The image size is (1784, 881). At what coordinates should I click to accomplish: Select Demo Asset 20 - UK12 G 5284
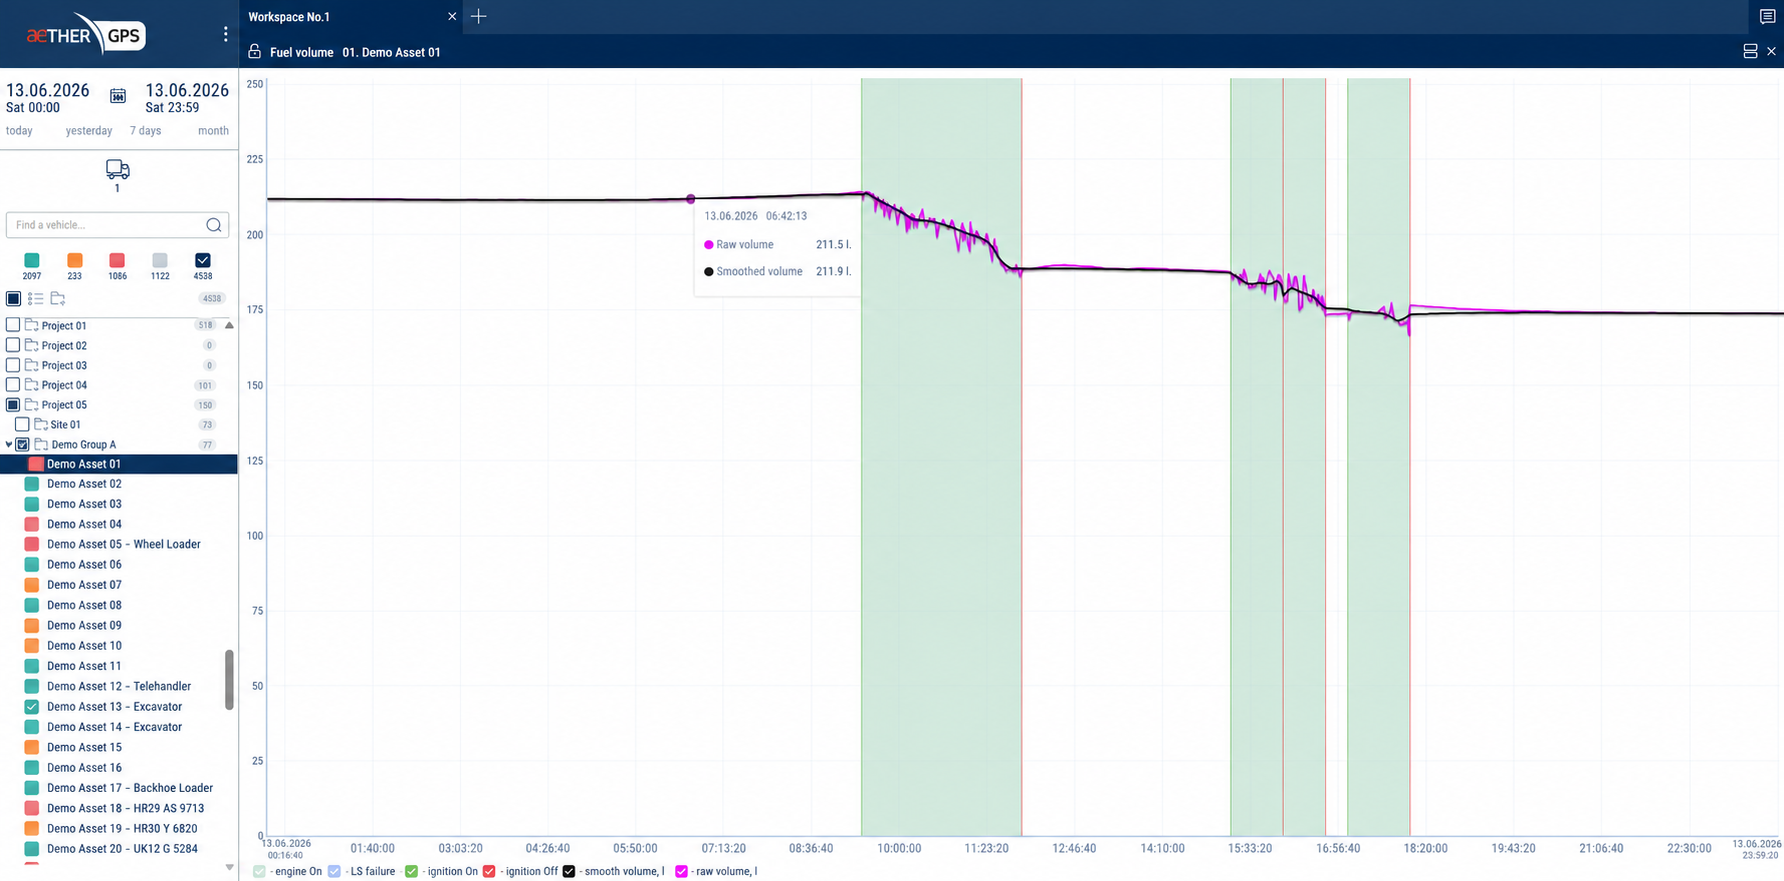(122, 849)
